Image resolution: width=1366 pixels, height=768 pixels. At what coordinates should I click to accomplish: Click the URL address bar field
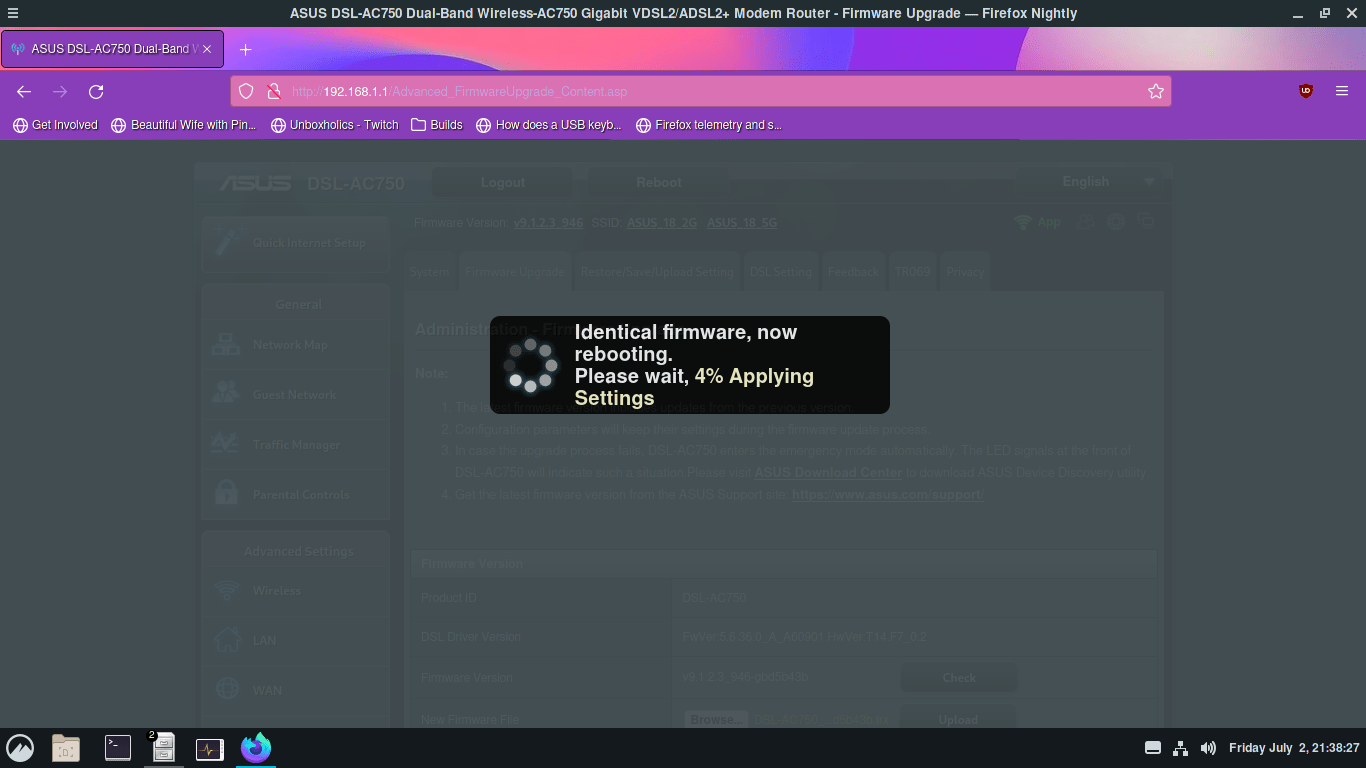coord(700,92)
